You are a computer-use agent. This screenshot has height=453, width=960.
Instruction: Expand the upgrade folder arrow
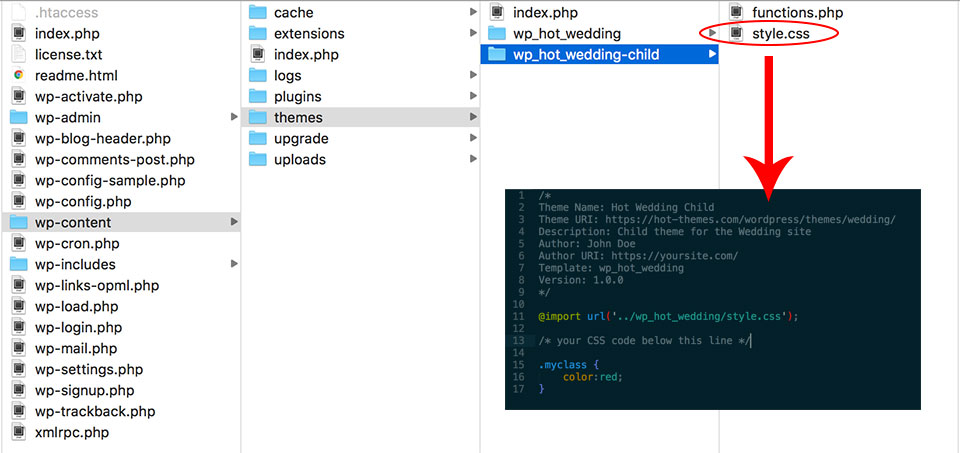coord(473,138)
